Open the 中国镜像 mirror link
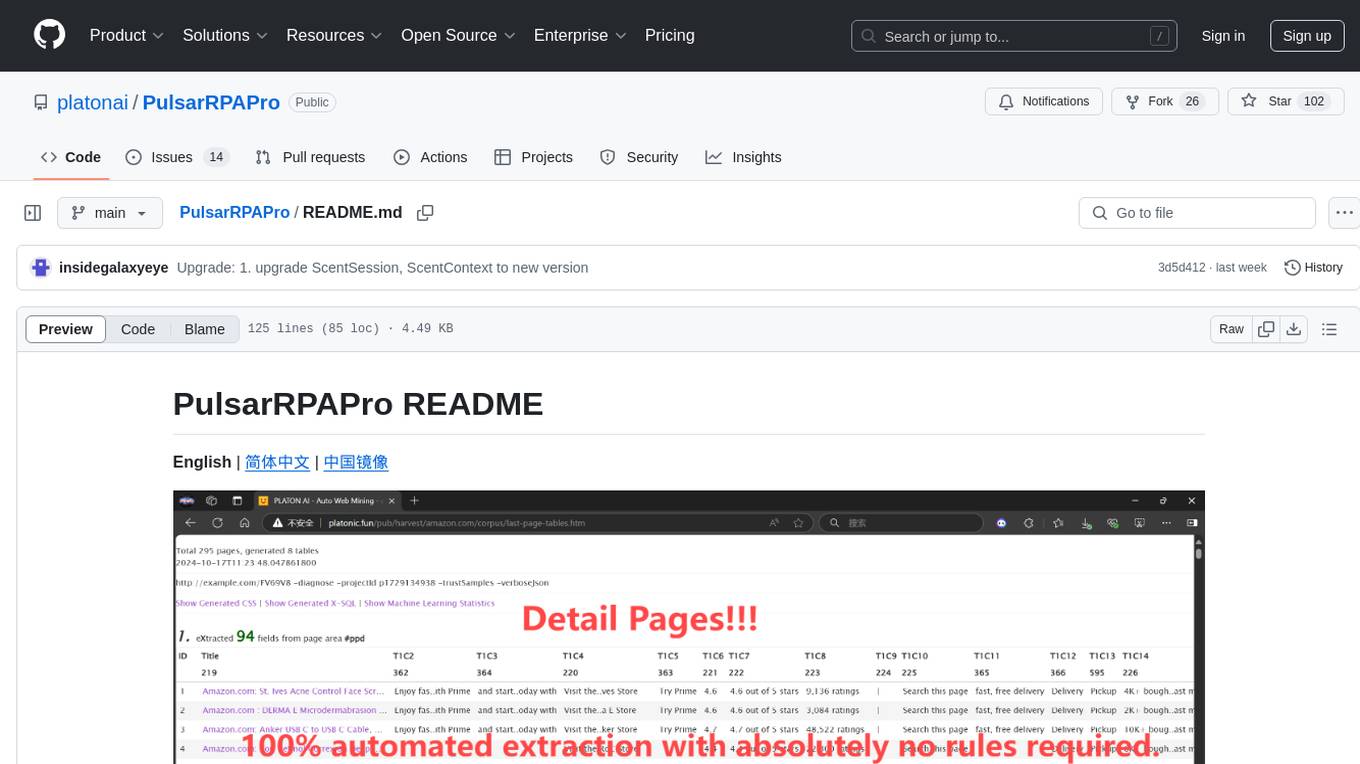 [356, 462]
